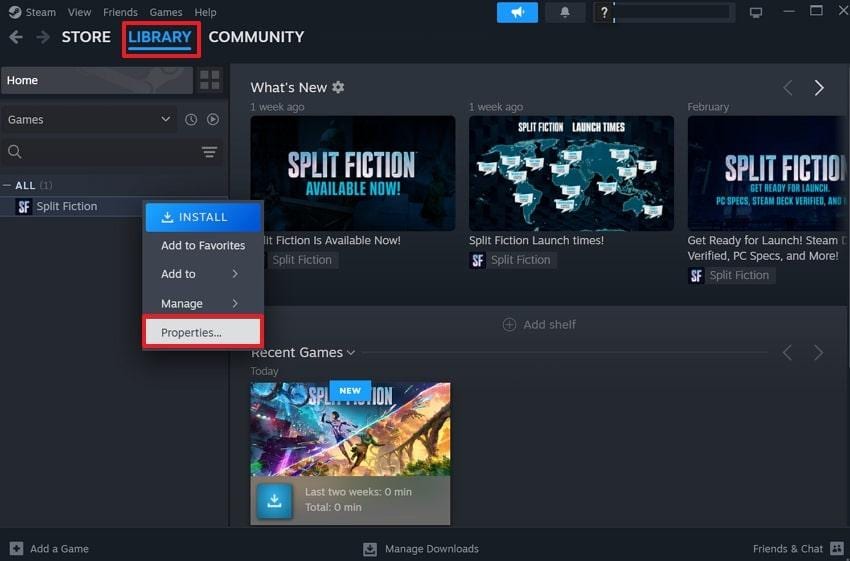Open advanced filter options icon
This screenshot has width=850, height=561.
point(209,152)
